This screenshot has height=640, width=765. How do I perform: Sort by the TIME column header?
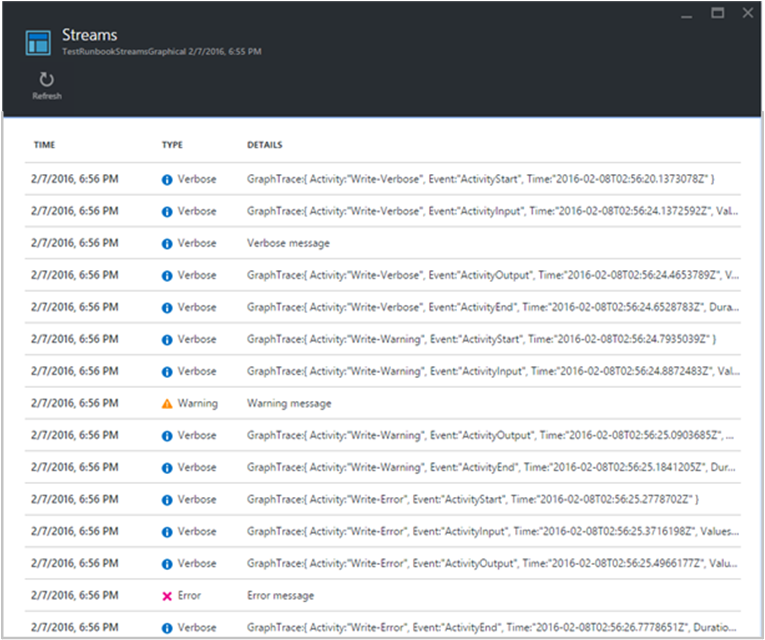44,145
